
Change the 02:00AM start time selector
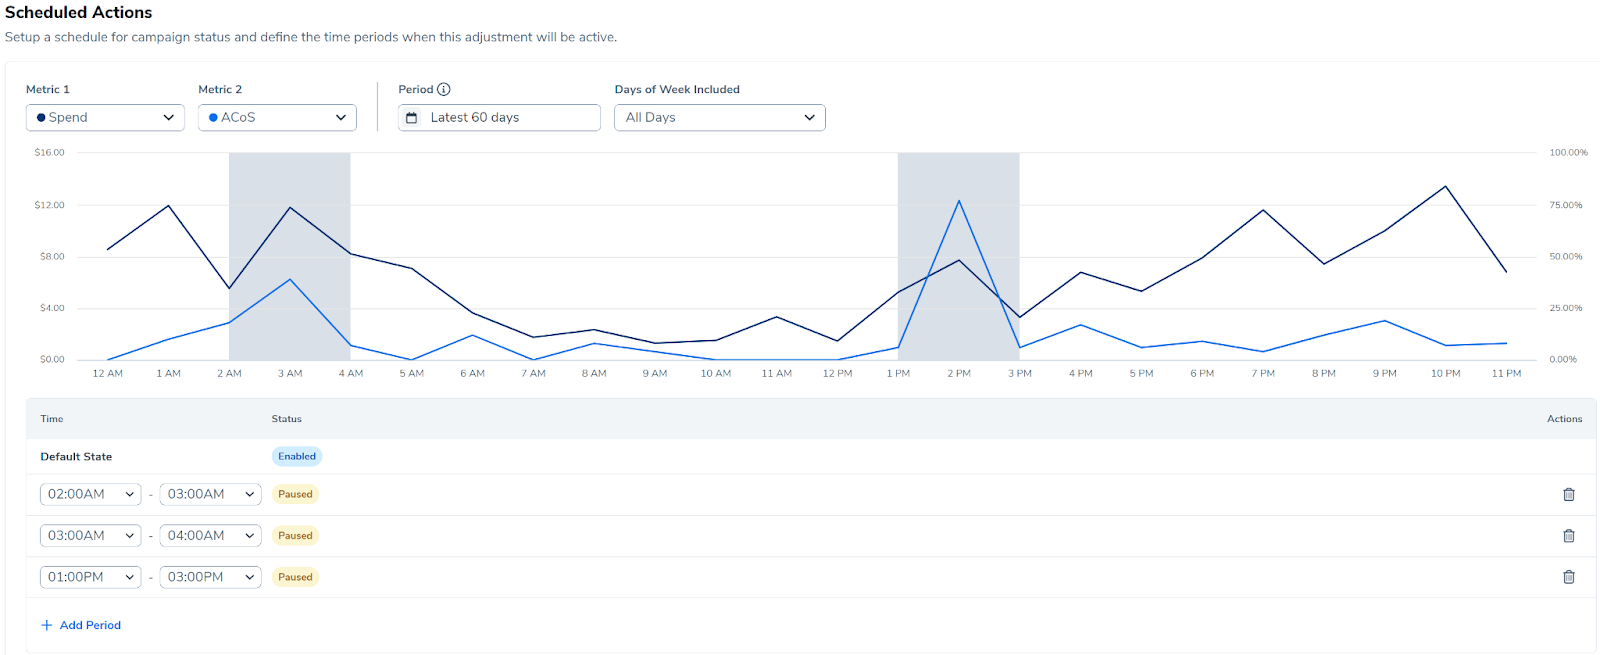91,494
